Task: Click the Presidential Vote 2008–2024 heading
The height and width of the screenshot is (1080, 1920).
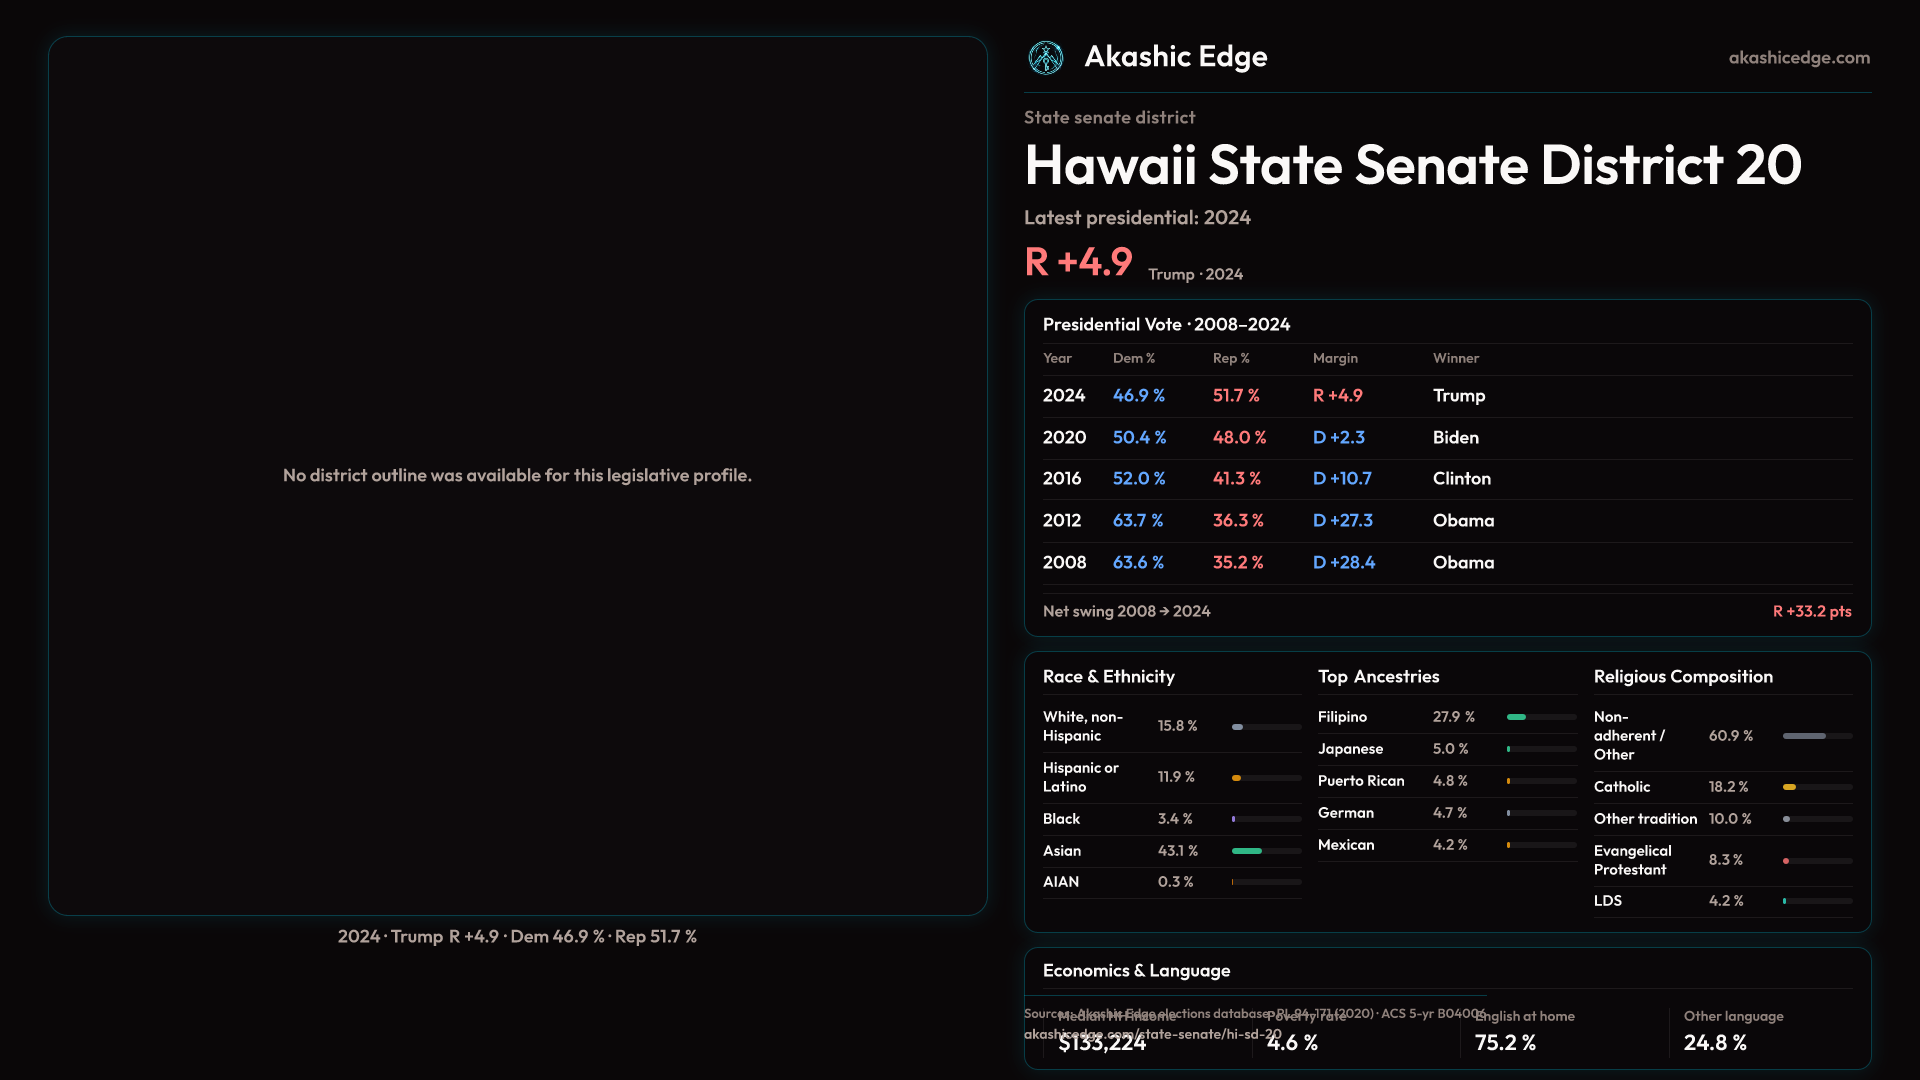Action: [1166, 325]
